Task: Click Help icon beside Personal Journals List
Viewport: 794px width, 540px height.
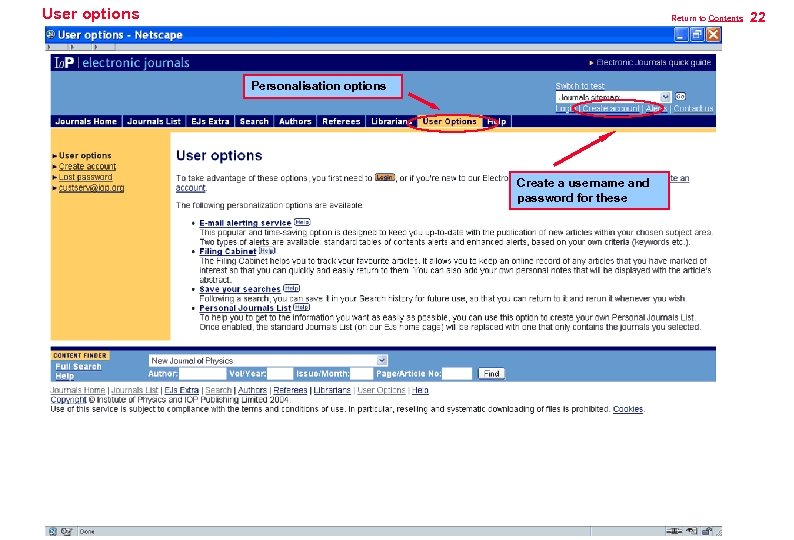Action: coord(301,307)
